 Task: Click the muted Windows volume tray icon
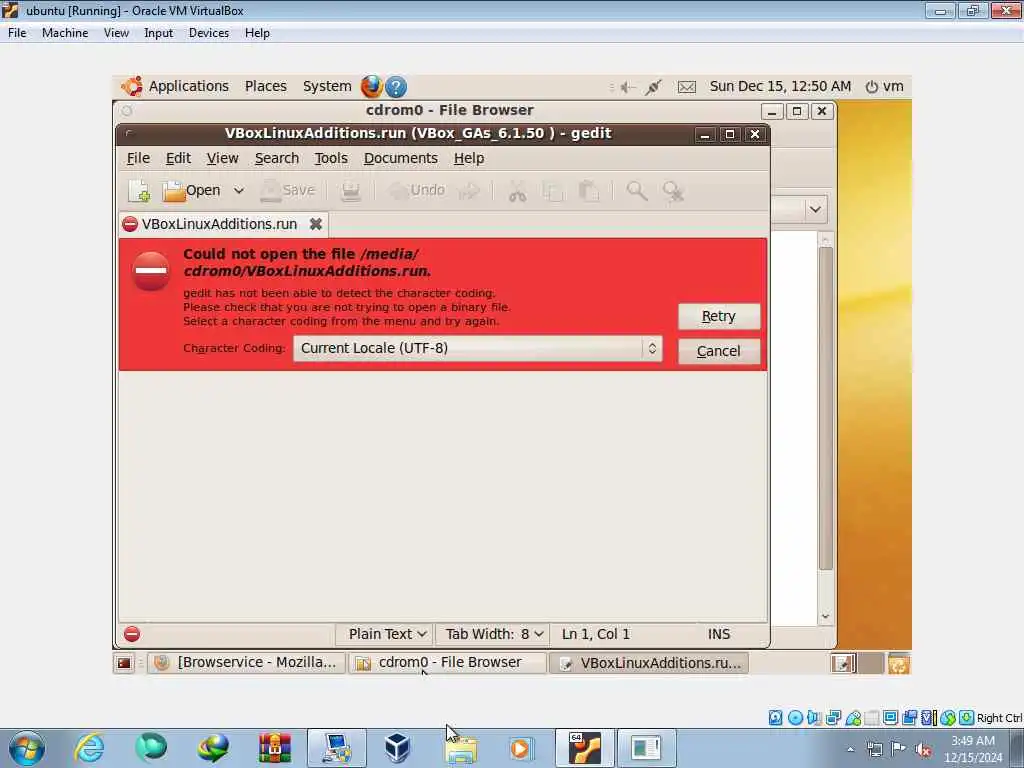(923, 750)
